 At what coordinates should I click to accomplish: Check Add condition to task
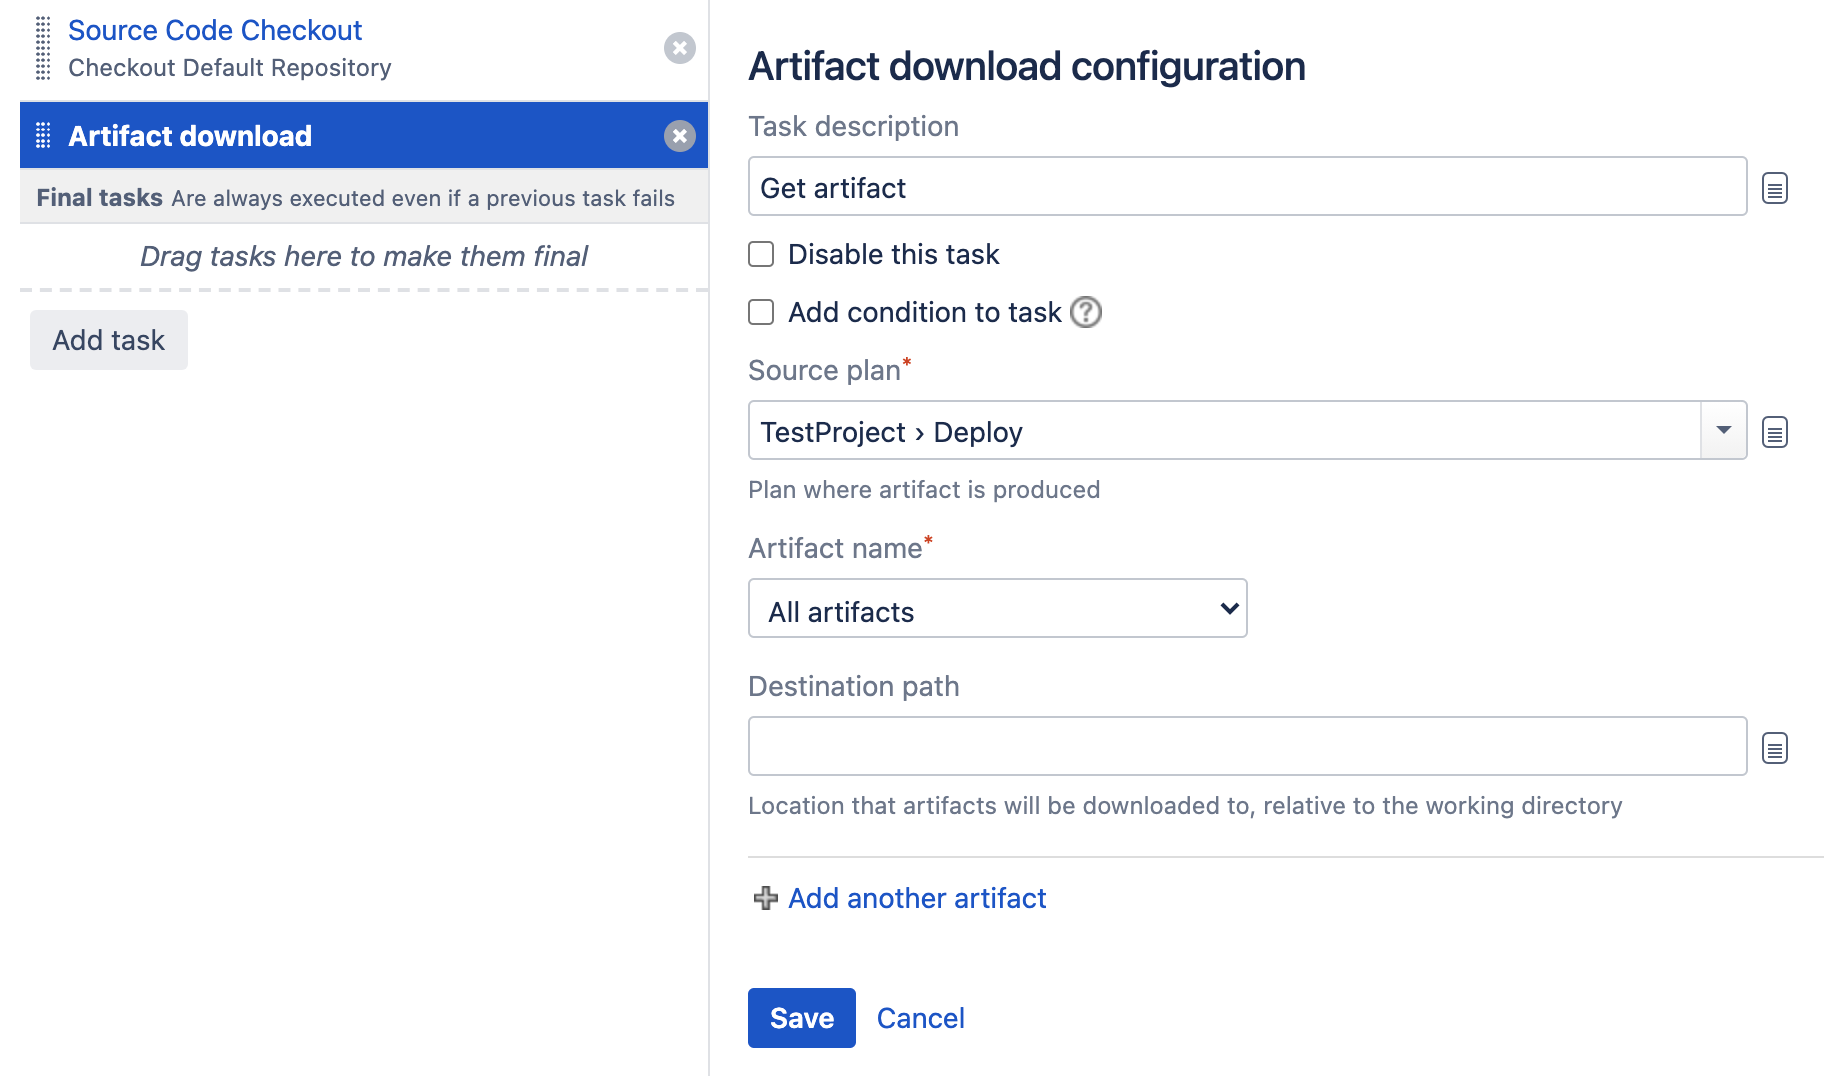point(760,312)
